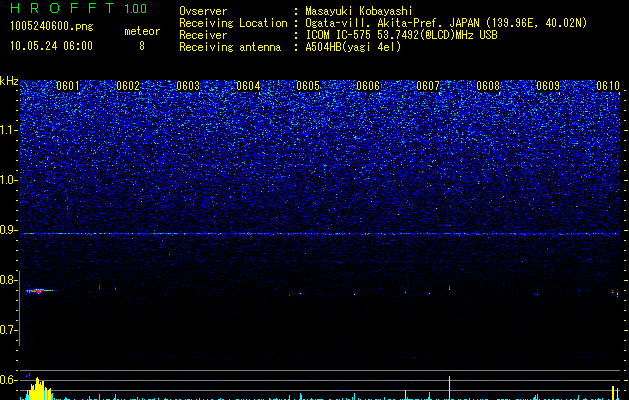
Task: Click the 0.6 kHz axis label
Action: pos(9,380)
